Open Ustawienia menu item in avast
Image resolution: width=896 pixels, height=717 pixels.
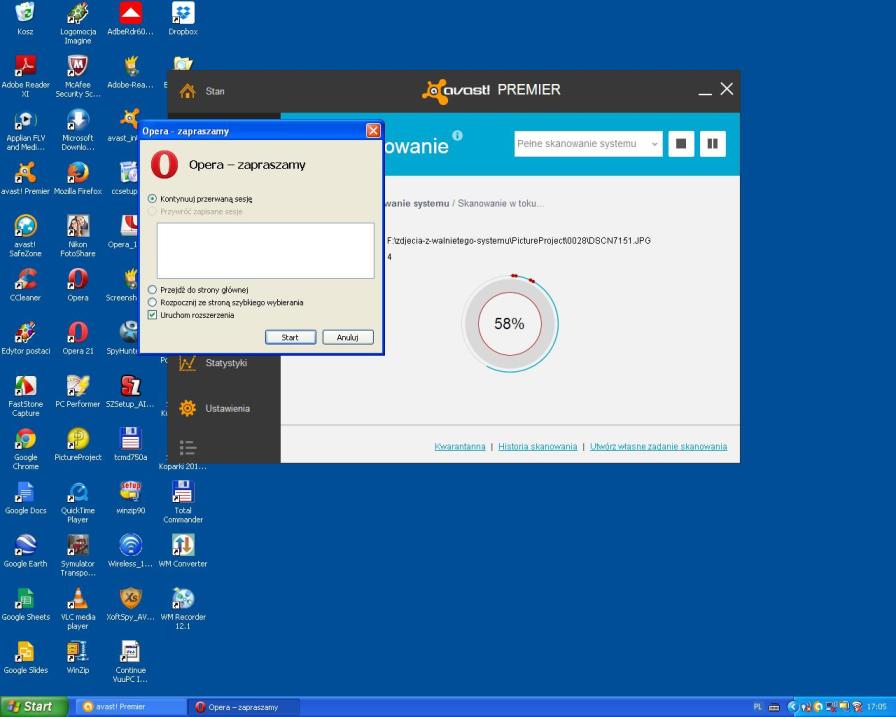tap(227, 408)
